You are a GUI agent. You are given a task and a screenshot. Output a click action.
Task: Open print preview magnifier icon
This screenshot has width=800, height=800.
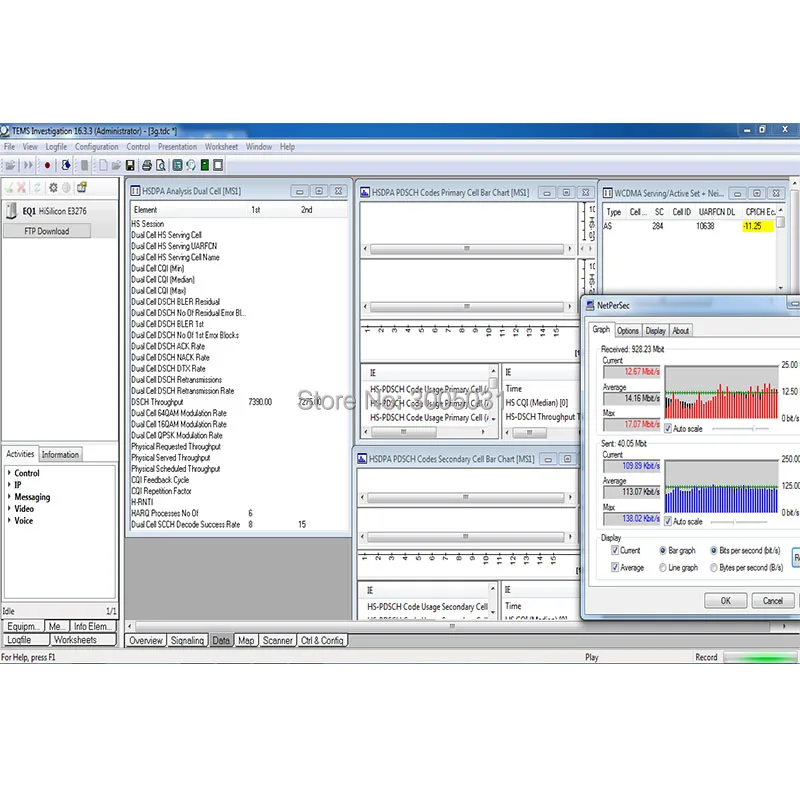point(161,165)
